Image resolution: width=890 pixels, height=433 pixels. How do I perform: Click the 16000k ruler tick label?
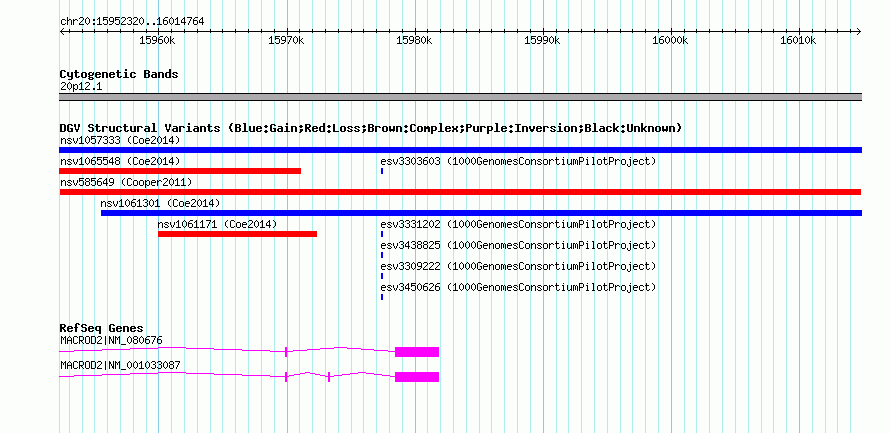coord(670,40)
